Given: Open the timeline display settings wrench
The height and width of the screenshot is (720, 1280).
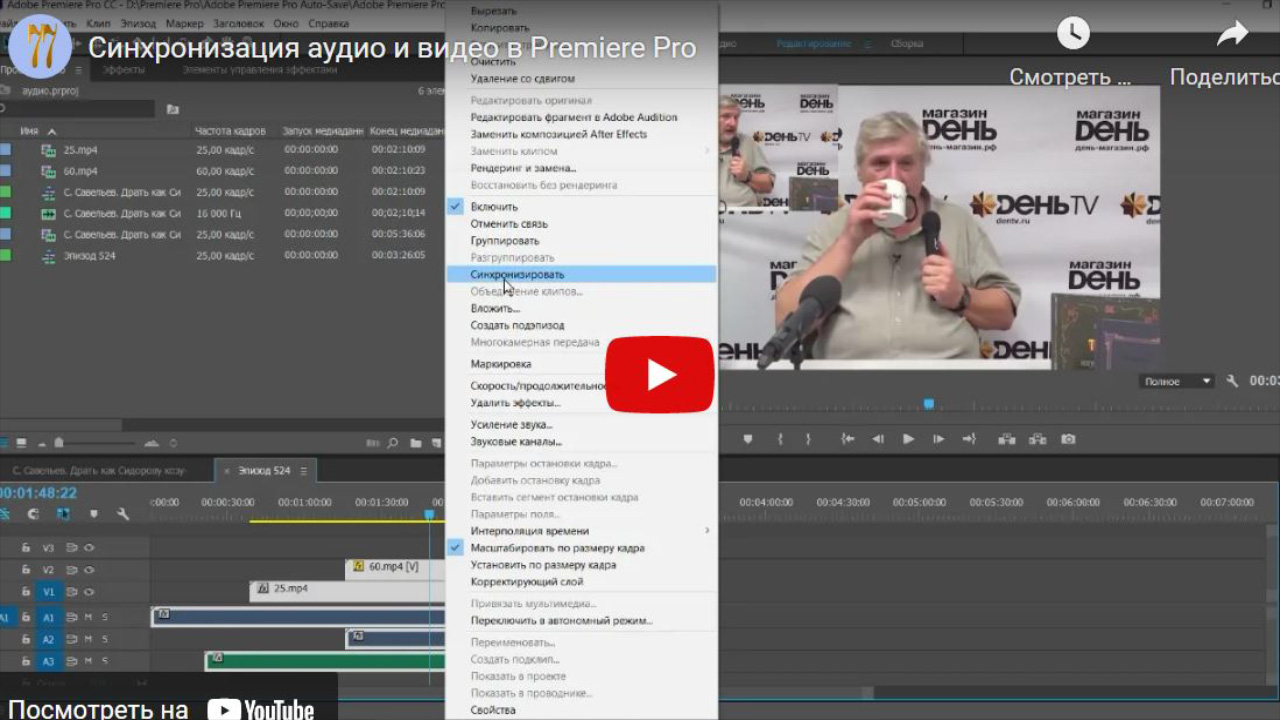Looking at the screenshot, I should (x=123, y=514).
